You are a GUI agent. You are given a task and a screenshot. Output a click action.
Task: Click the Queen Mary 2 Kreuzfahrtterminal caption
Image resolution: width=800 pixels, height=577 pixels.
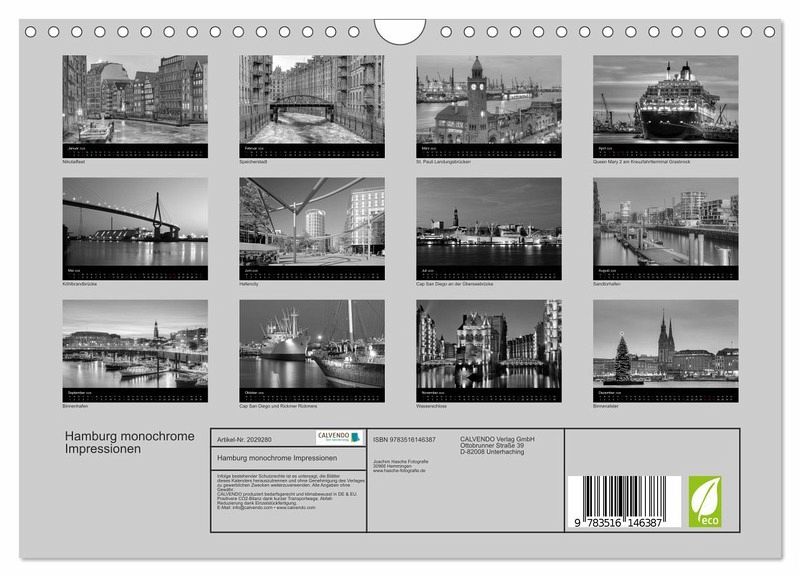641,162
